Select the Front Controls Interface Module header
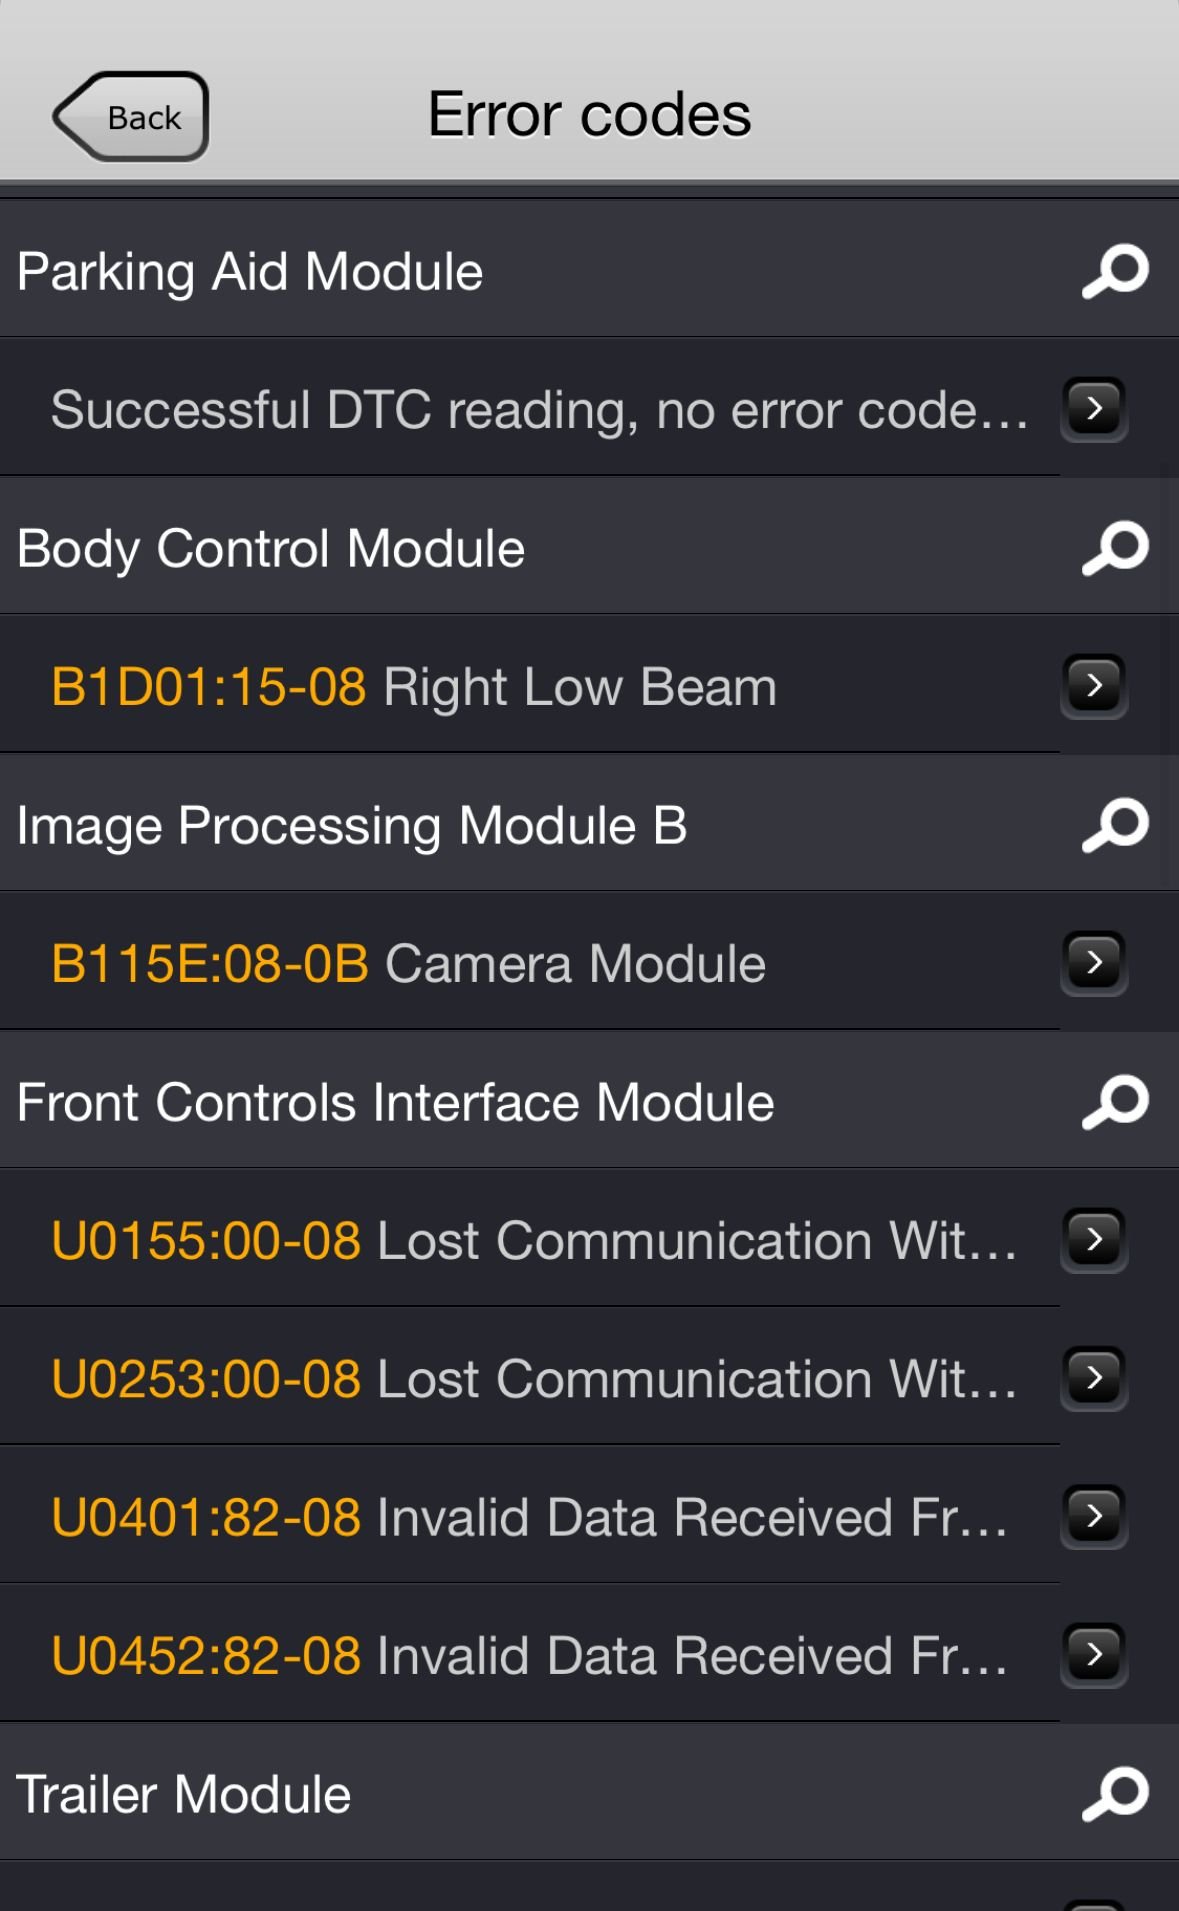 (395, 1103)
